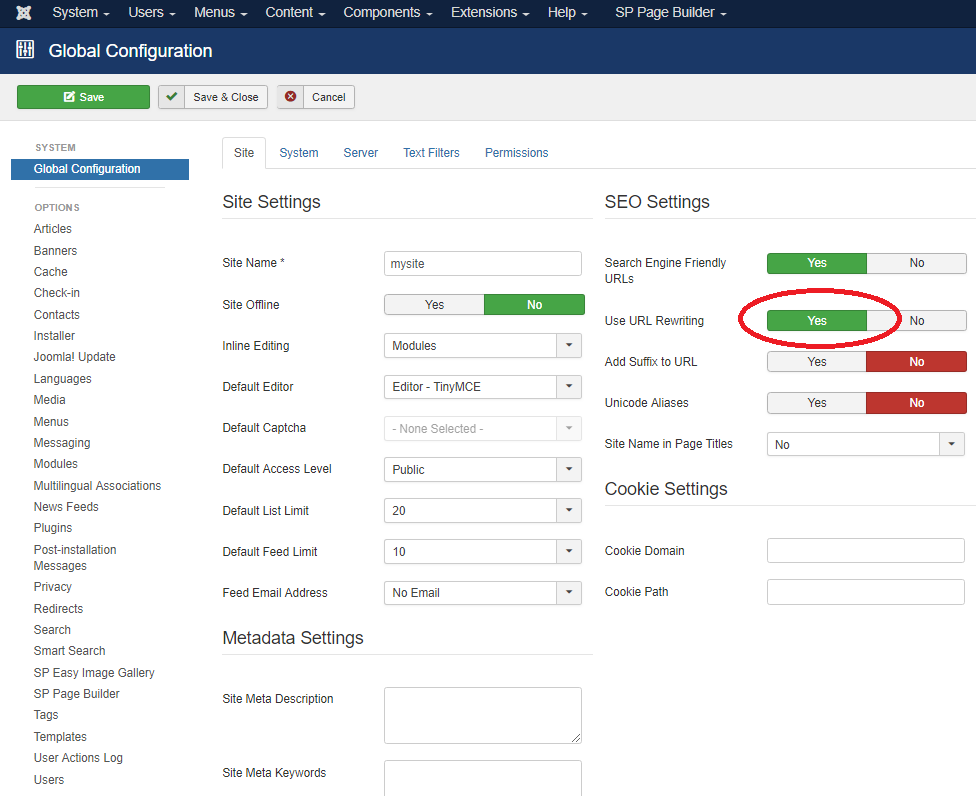976x796 pixels.
Task: Click the red Cancel icon
Action: [x=291, y=97]
